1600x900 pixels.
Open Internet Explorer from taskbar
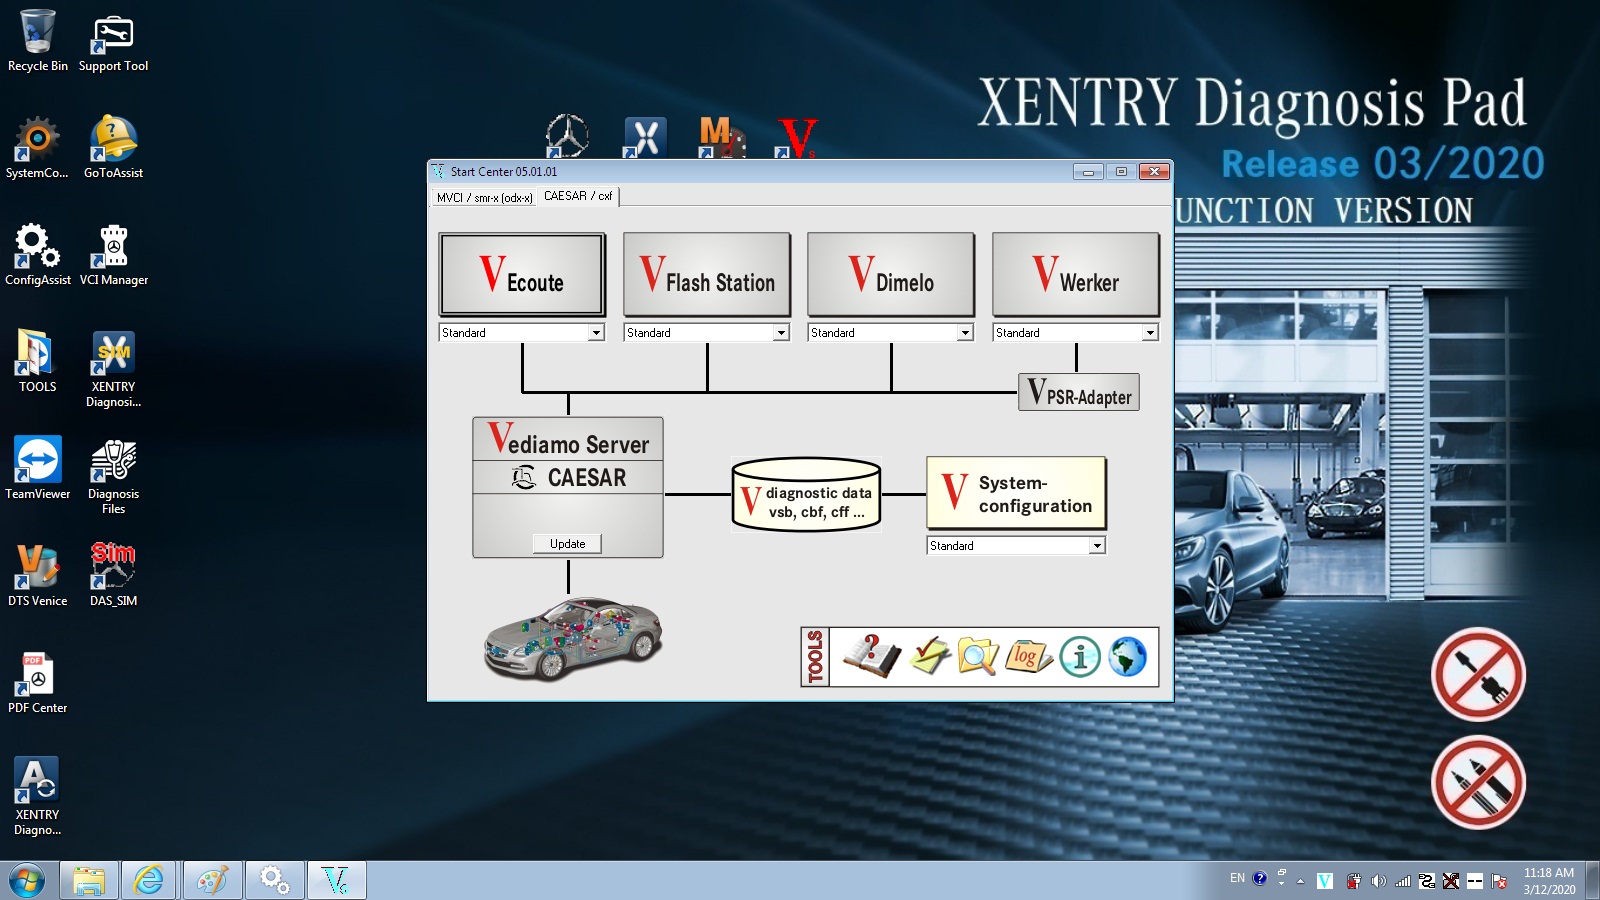pyautogui.click(x=150, y=880)
